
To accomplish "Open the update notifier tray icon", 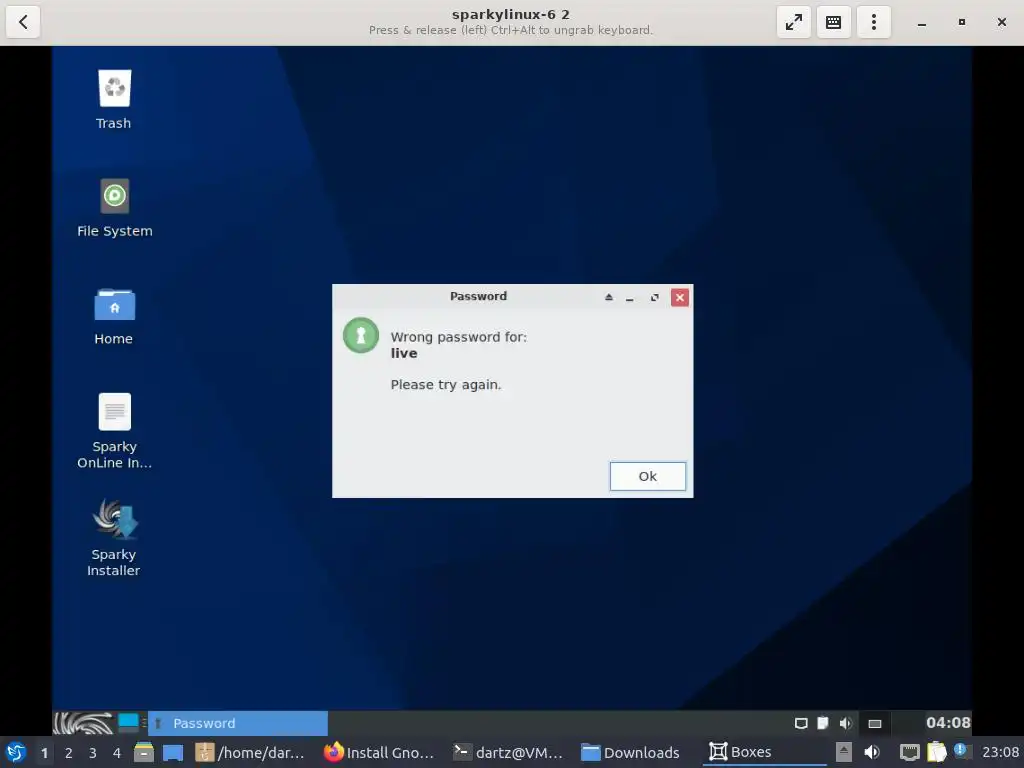I will click(960, 750).
